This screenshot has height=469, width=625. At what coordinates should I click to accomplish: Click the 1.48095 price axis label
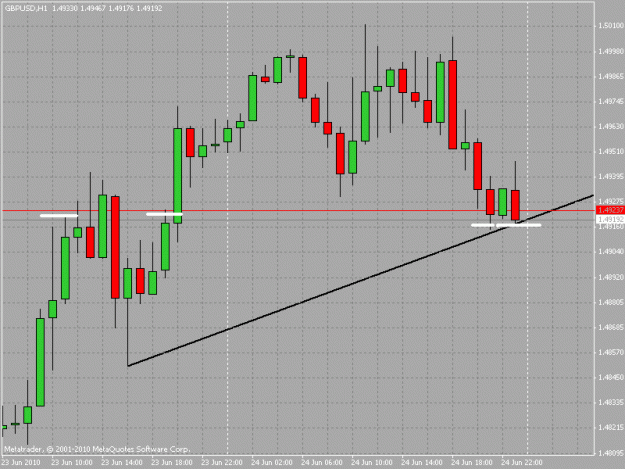pos(611,453)
